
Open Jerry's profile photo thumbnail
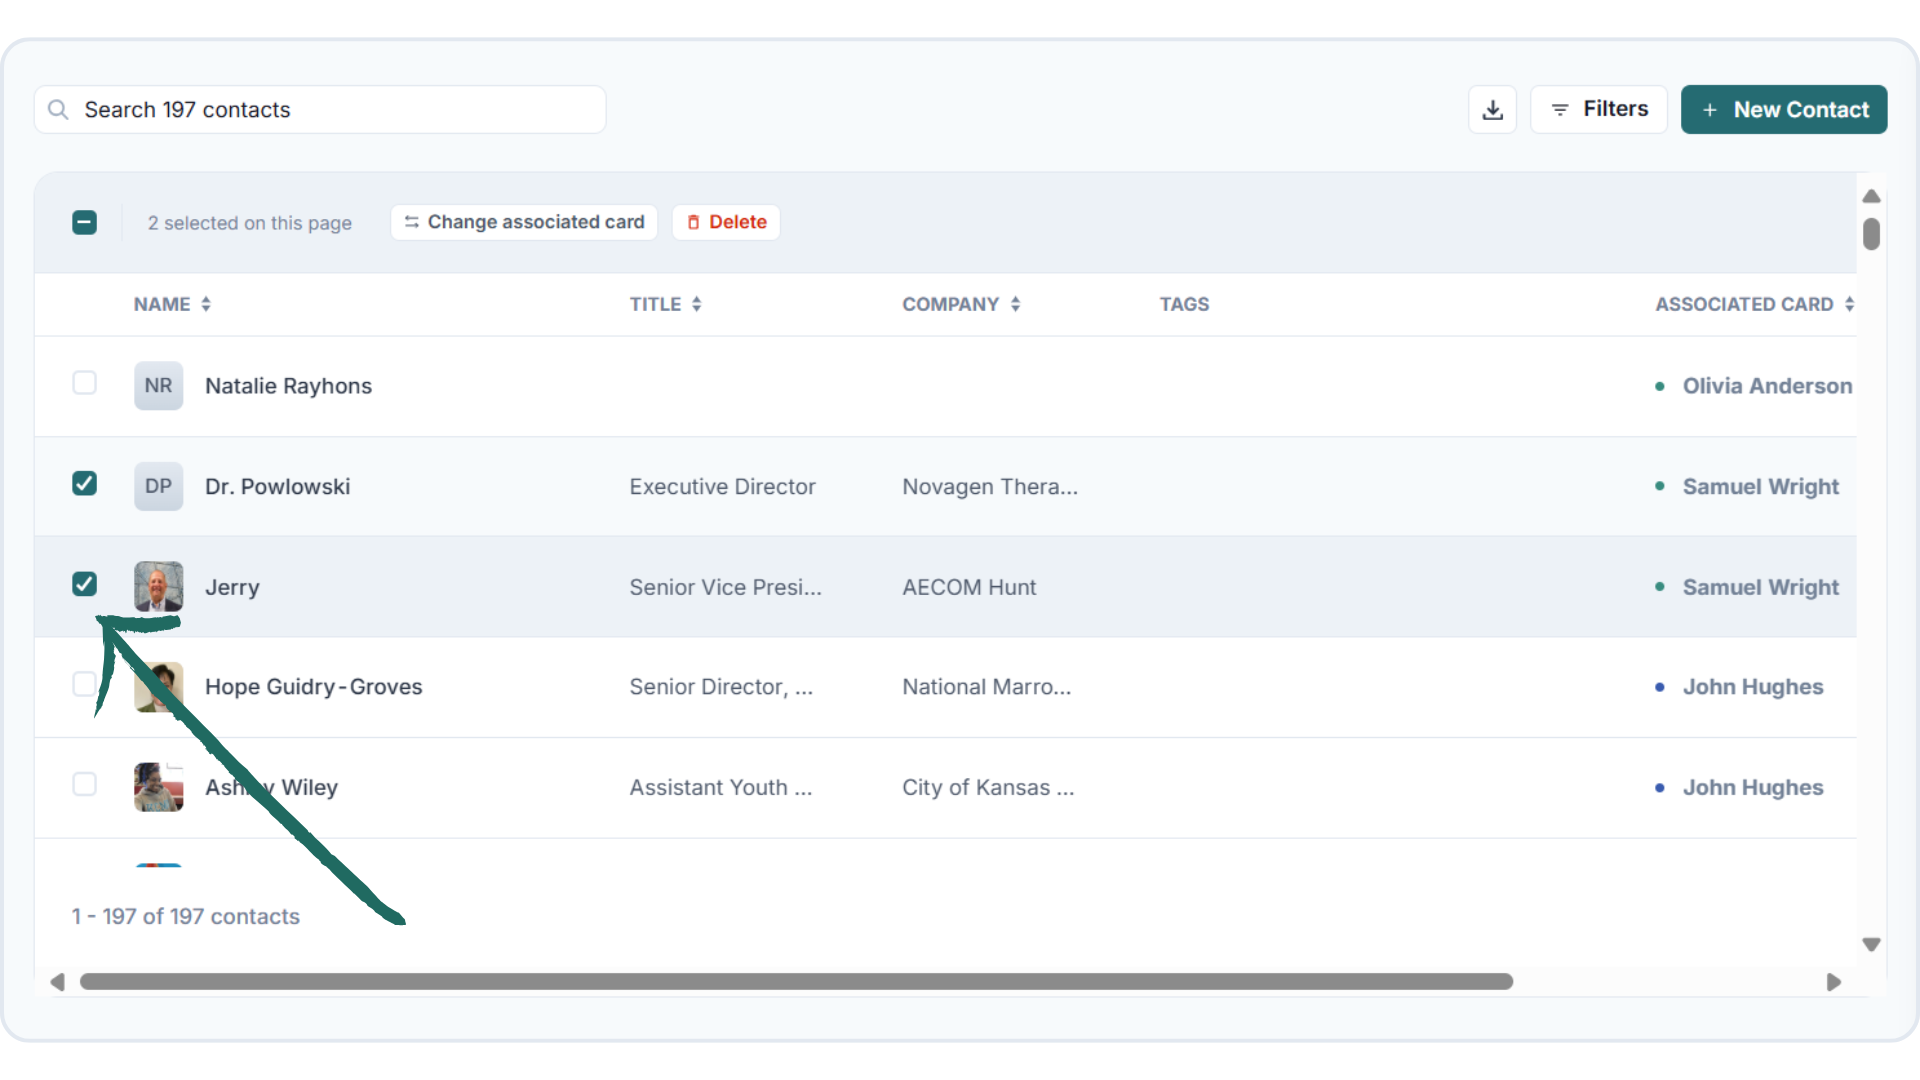coord(159,586)
